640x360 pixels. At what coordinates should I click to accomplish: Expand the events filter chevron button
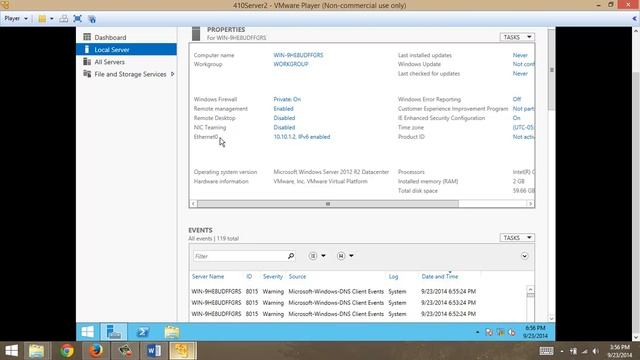point(524,256)
